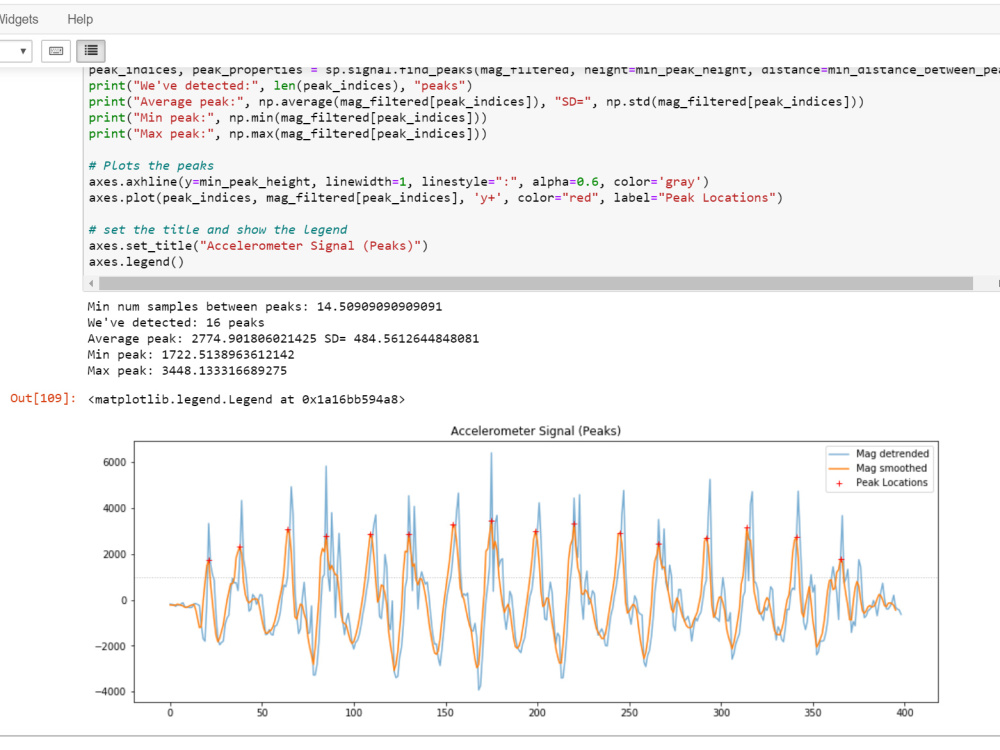The image size is (1000, 750).
Task: Open the Help menu
Action: pos(80,18)
